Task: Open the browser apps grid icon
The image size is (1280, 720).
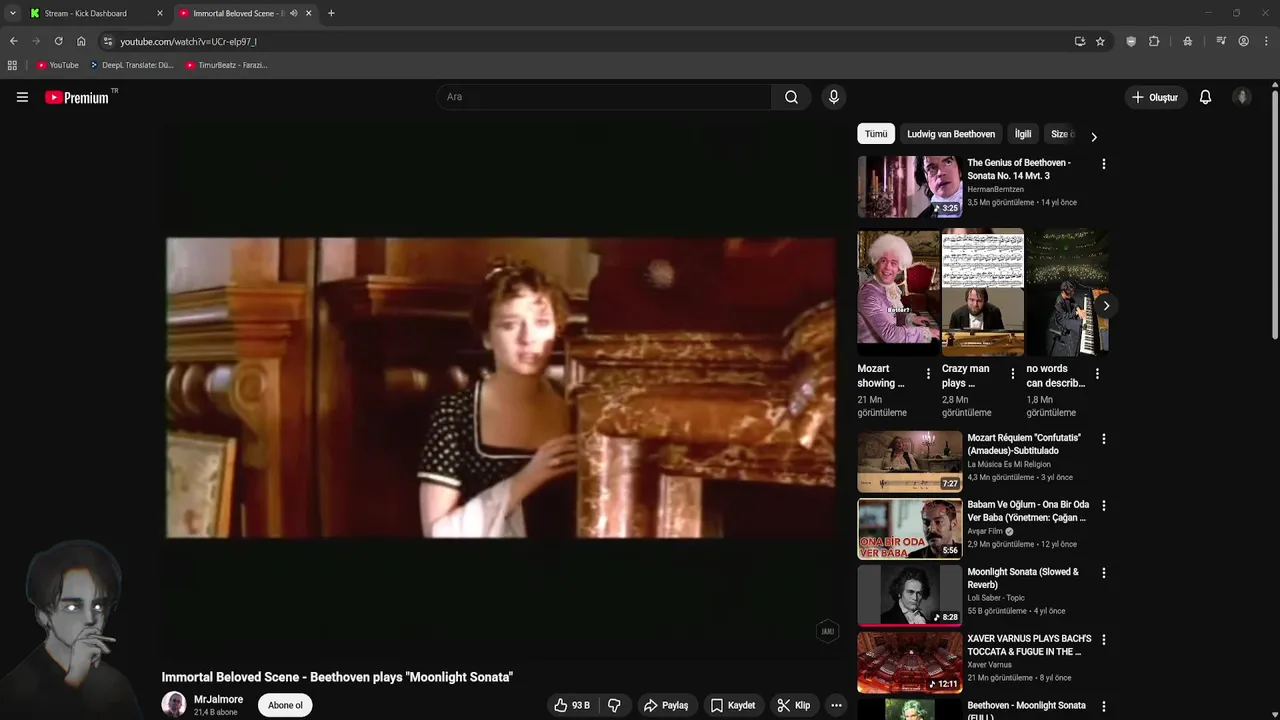Action: [12, 65]
